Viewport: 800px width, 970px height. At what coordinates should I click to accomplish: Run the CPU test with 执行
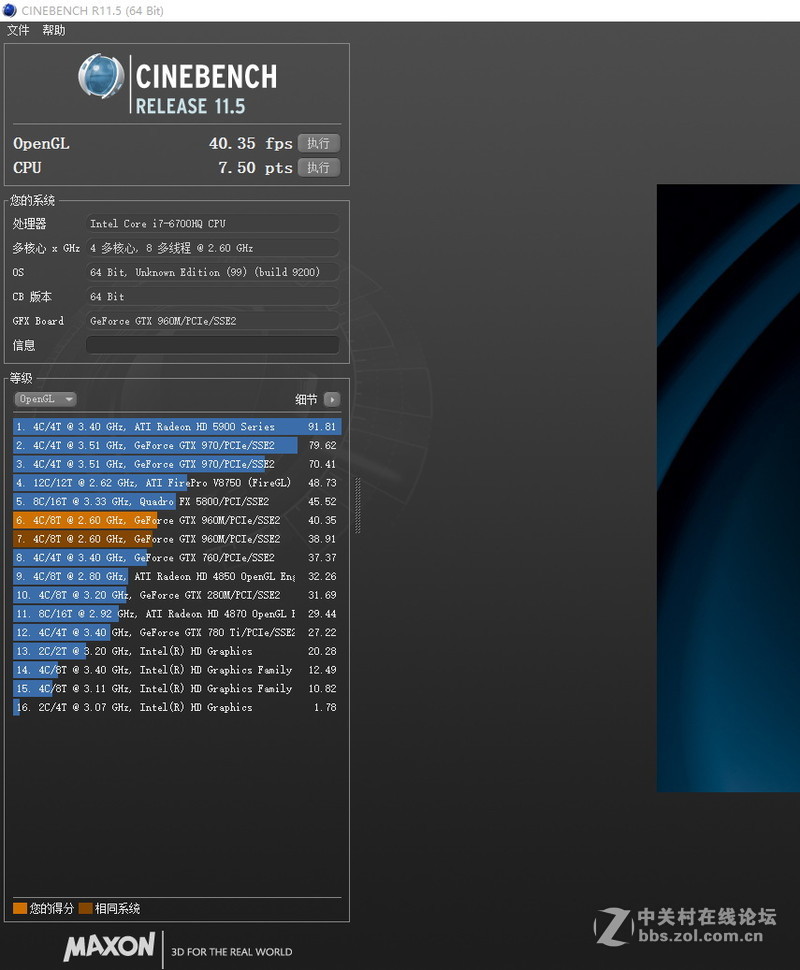coord(318,167)
